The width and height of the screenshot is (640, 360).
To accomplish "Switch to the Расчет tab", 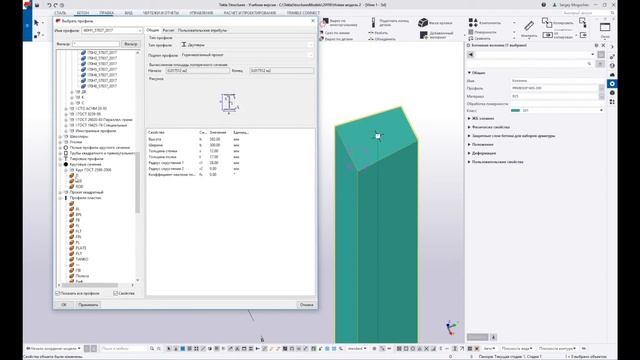I will pyautogui.click(x=168, y=30).
